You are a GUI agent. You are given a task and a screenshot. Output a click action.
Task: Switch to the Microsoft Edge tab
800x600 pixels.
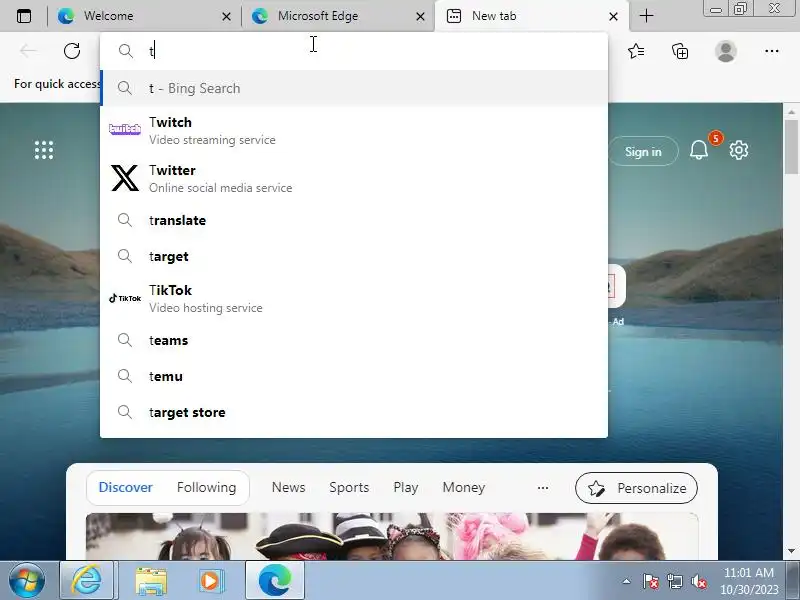pyautogui.click(x=337, y=16)
